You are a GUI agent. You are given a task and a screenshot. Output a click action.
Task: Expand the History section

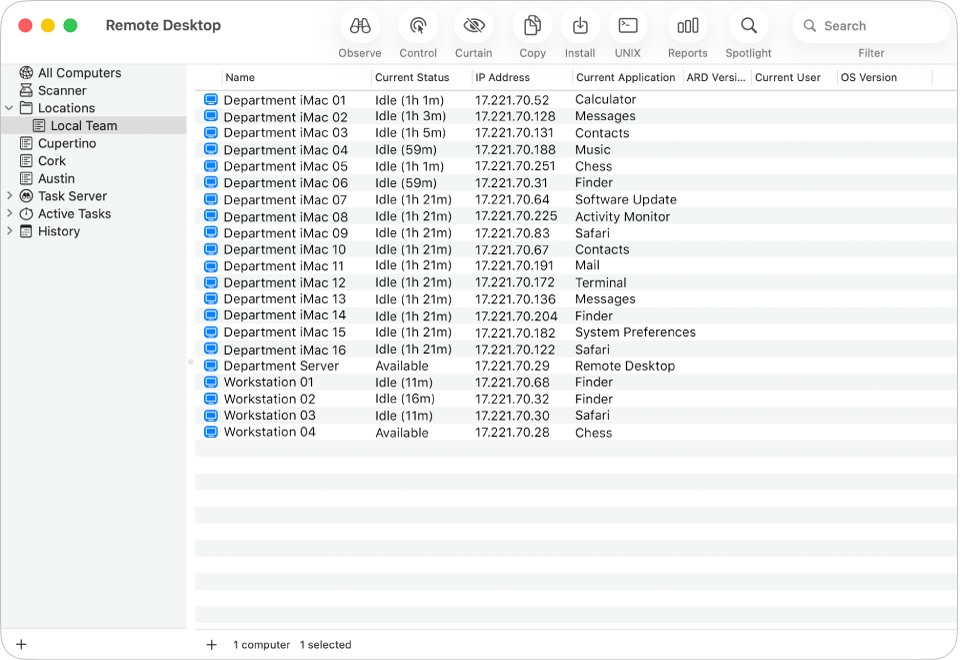click(x=8, y=231)
